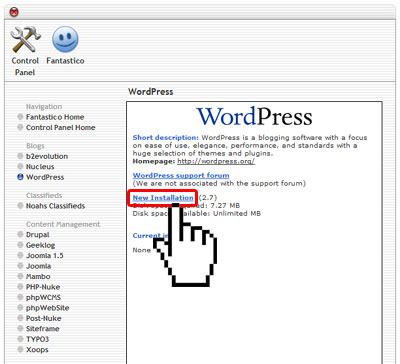This screenshot has height=364, width=400.
Task: Click the bullet icon beside Drupal
Action: pos(20,235)
